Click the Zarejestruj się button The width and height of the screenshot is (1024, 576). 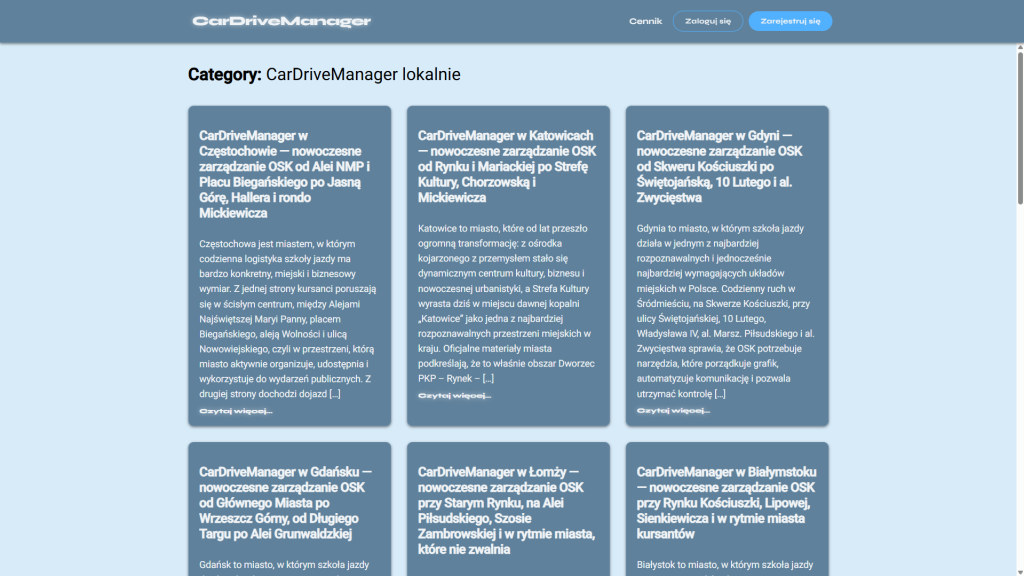(790, 21)
